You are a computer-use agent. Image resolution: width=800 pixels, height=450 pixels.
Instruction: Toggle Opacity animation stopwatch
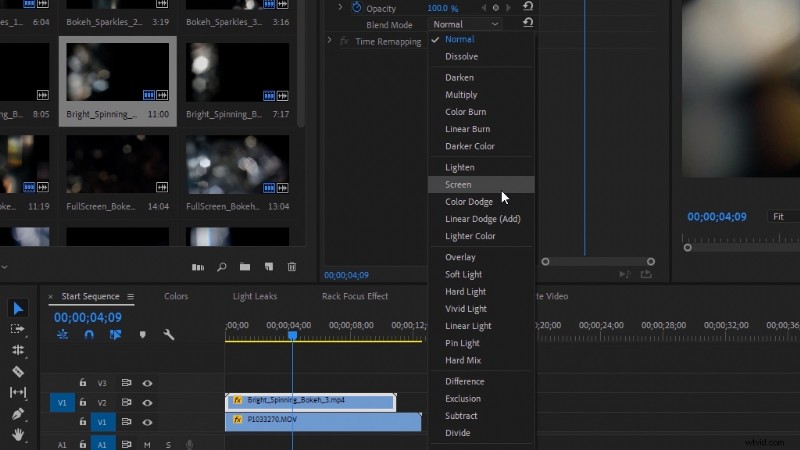click(356, 8)
